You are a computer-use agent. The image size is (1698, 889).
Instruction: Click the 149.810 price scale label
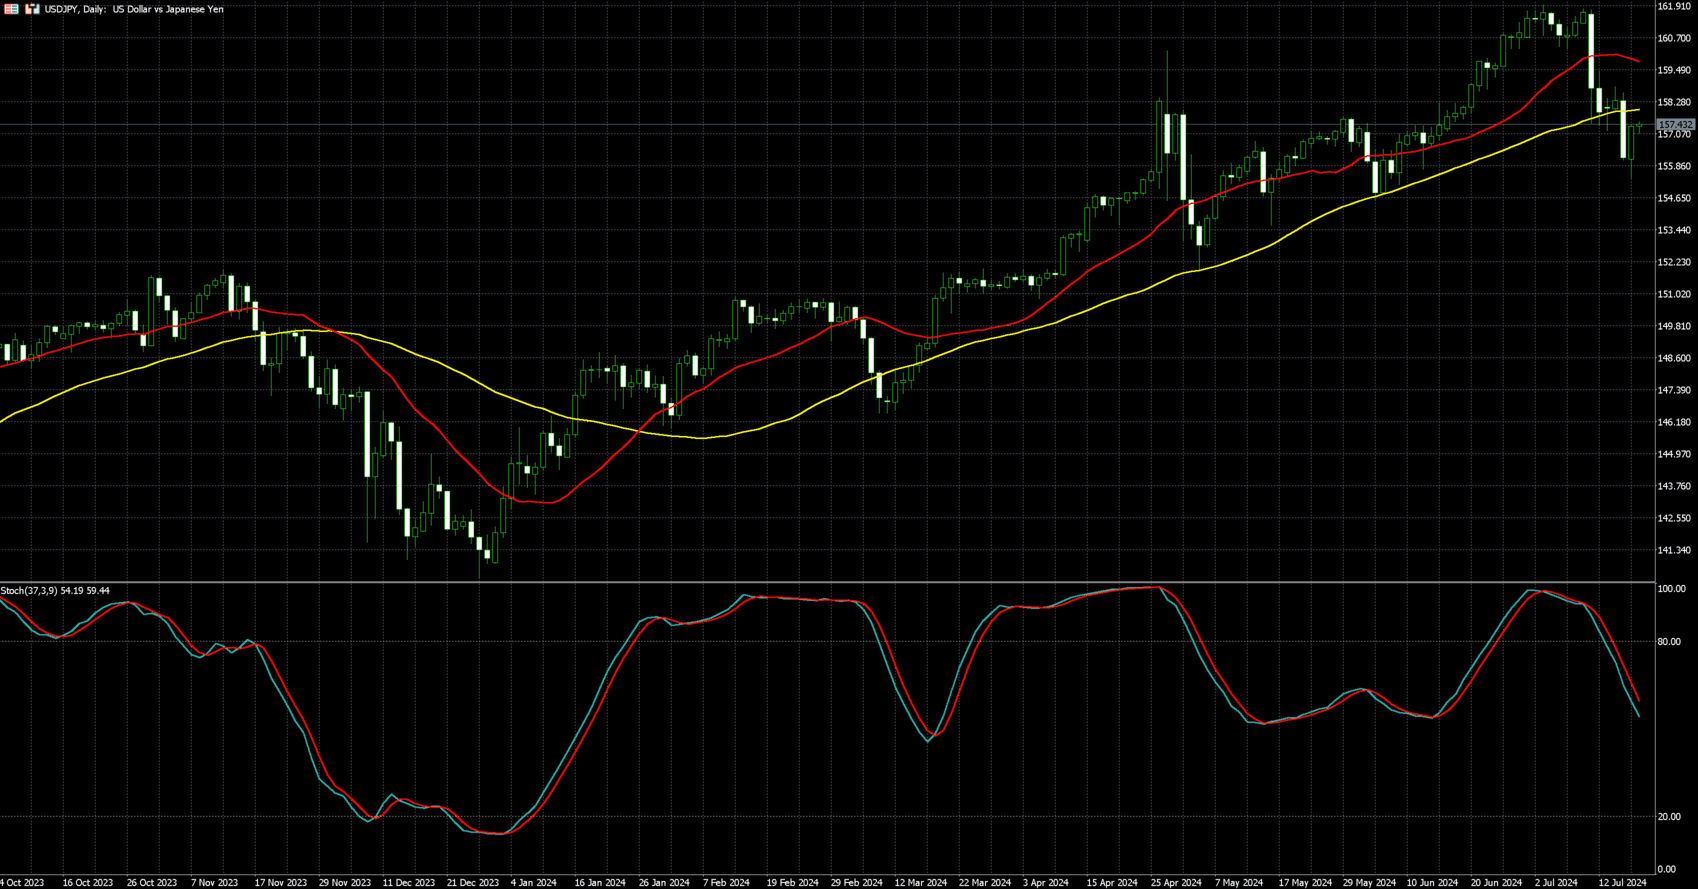coord(1674,326)
